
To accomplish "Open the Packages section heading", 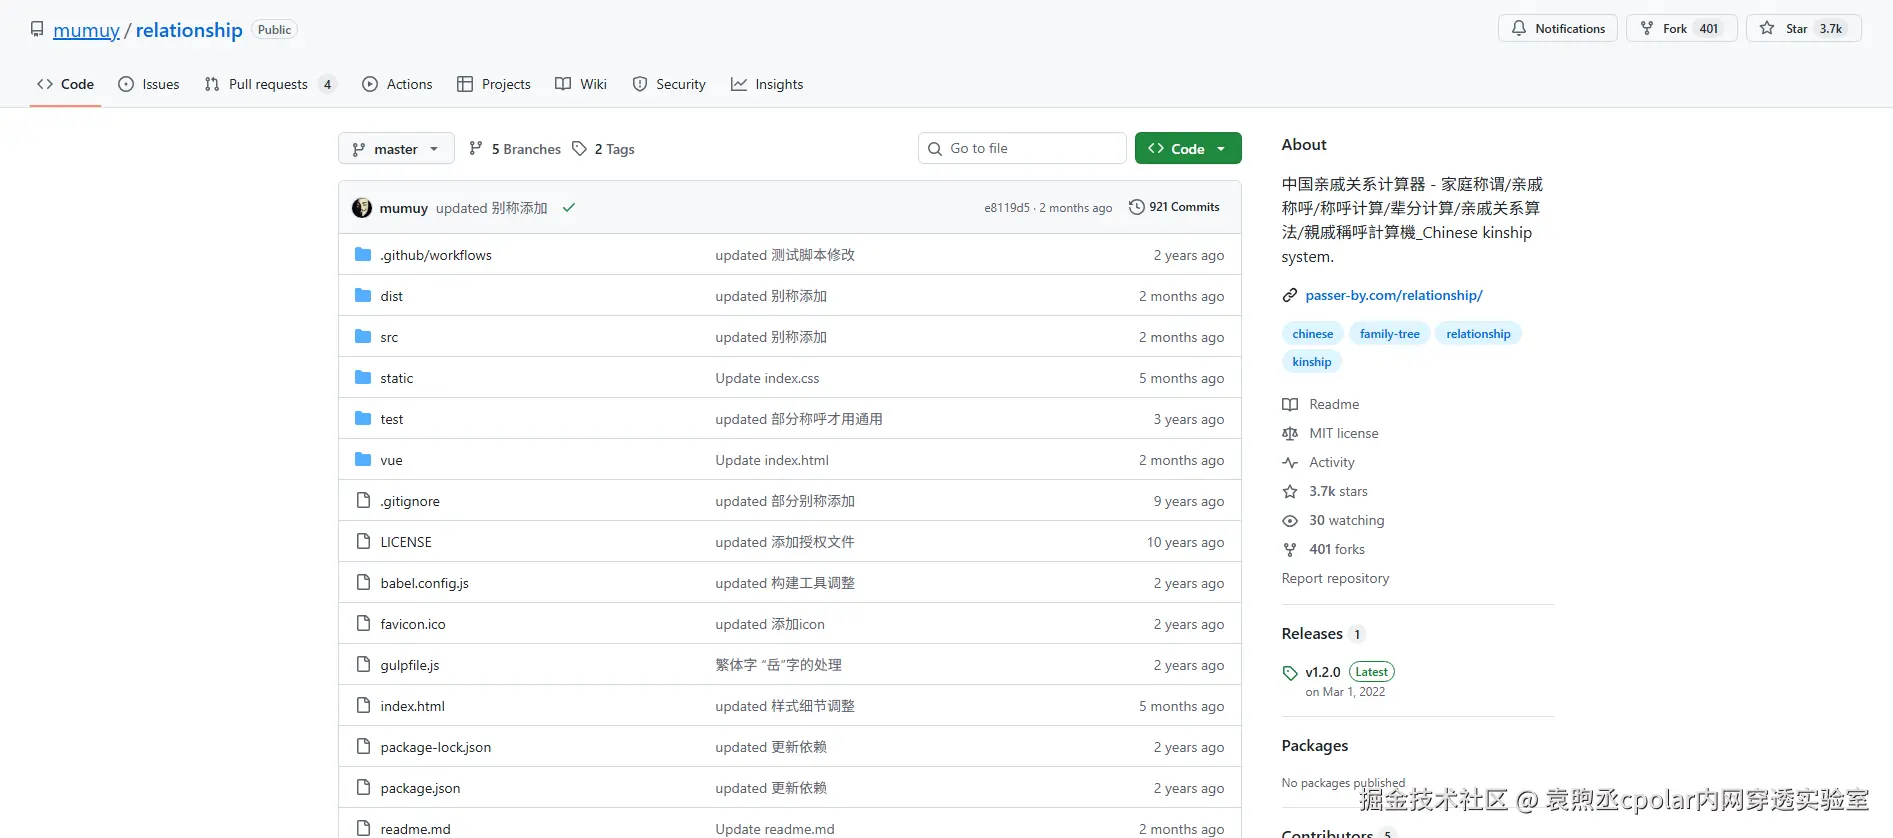I will [x=1315, y=746].
